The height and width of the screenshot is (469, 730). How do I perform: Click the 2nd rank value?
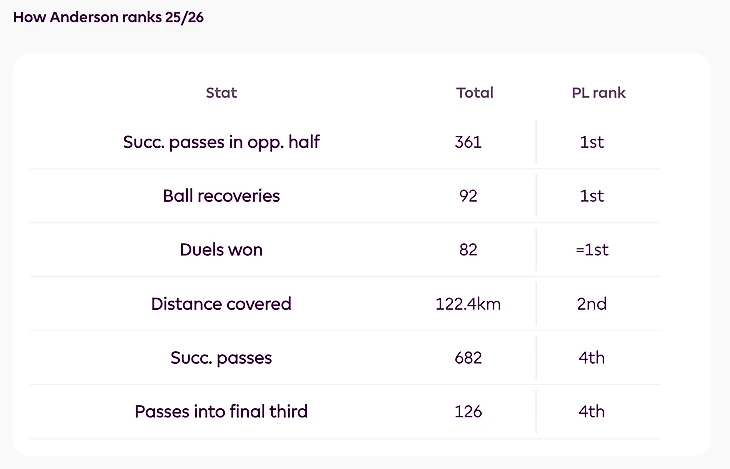click(592, 304)
